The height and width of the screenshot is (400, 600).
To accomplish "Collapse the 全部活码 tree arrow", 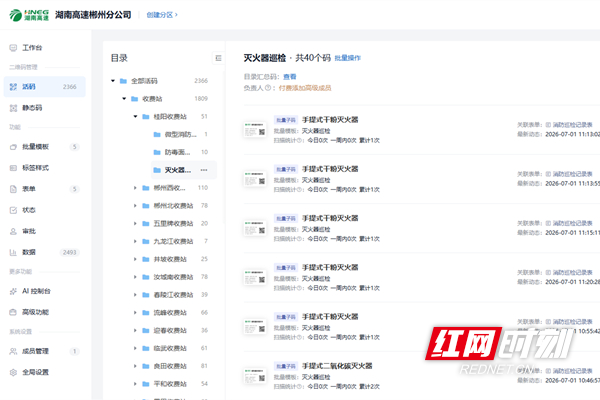I will [x=113, y=81].
